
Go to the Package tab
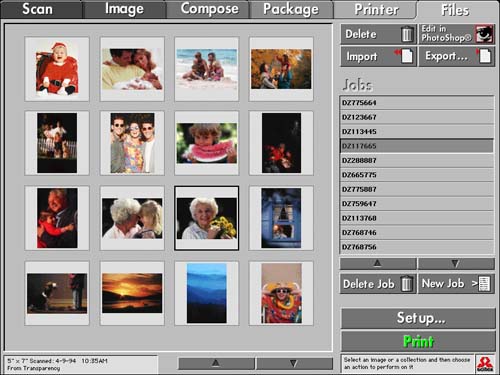[x=291, y=9]
